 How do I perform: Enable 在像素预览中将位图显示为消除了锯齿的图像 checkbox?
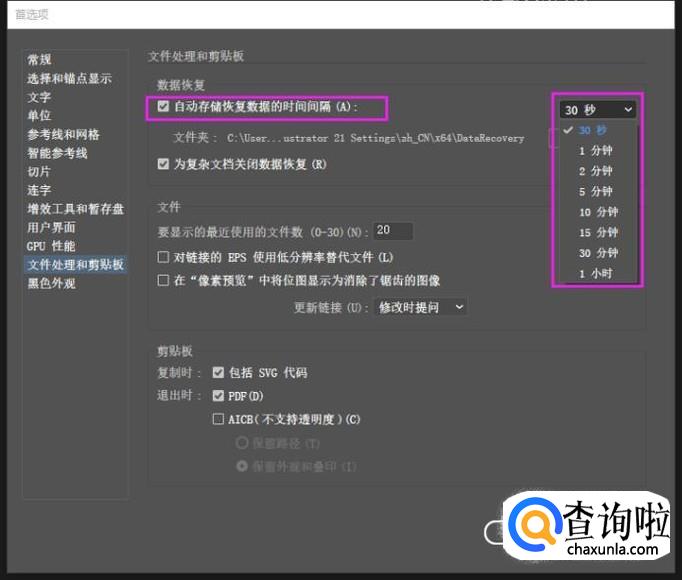pos(164,281)
